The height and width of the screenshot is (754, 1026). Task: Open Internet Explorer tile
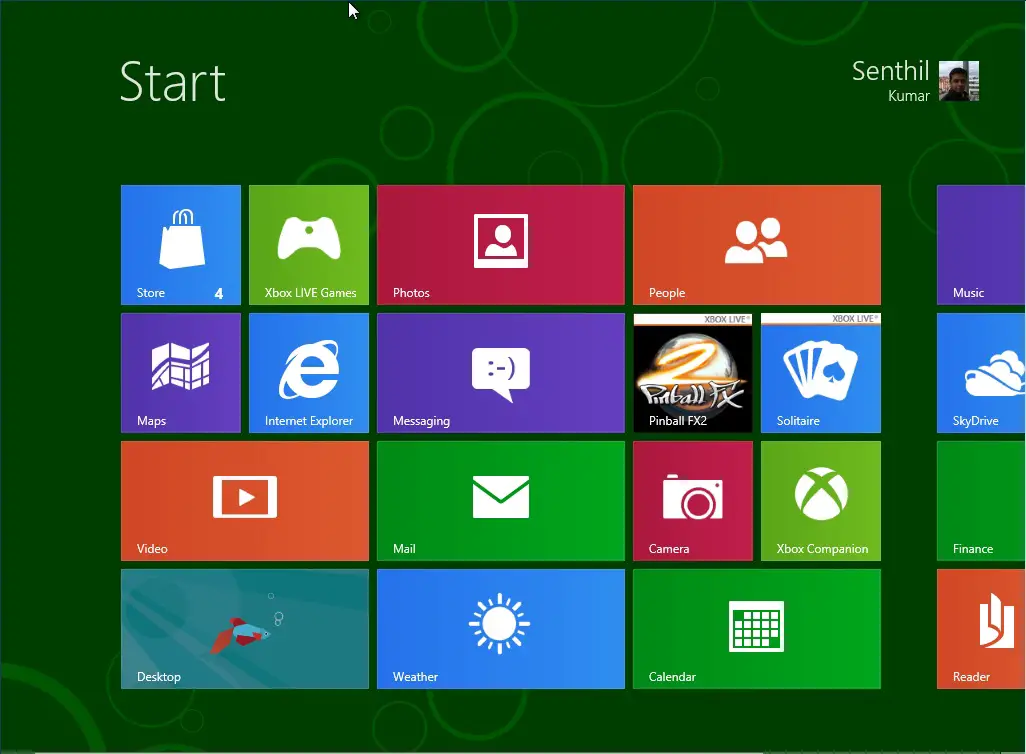click(x=309, y=372)
